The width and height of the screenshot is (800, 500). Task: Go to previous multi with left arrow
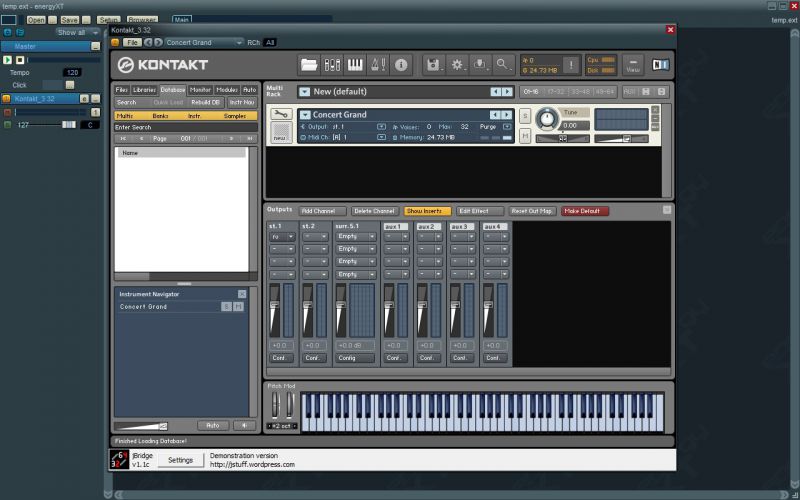coord(495,92)
